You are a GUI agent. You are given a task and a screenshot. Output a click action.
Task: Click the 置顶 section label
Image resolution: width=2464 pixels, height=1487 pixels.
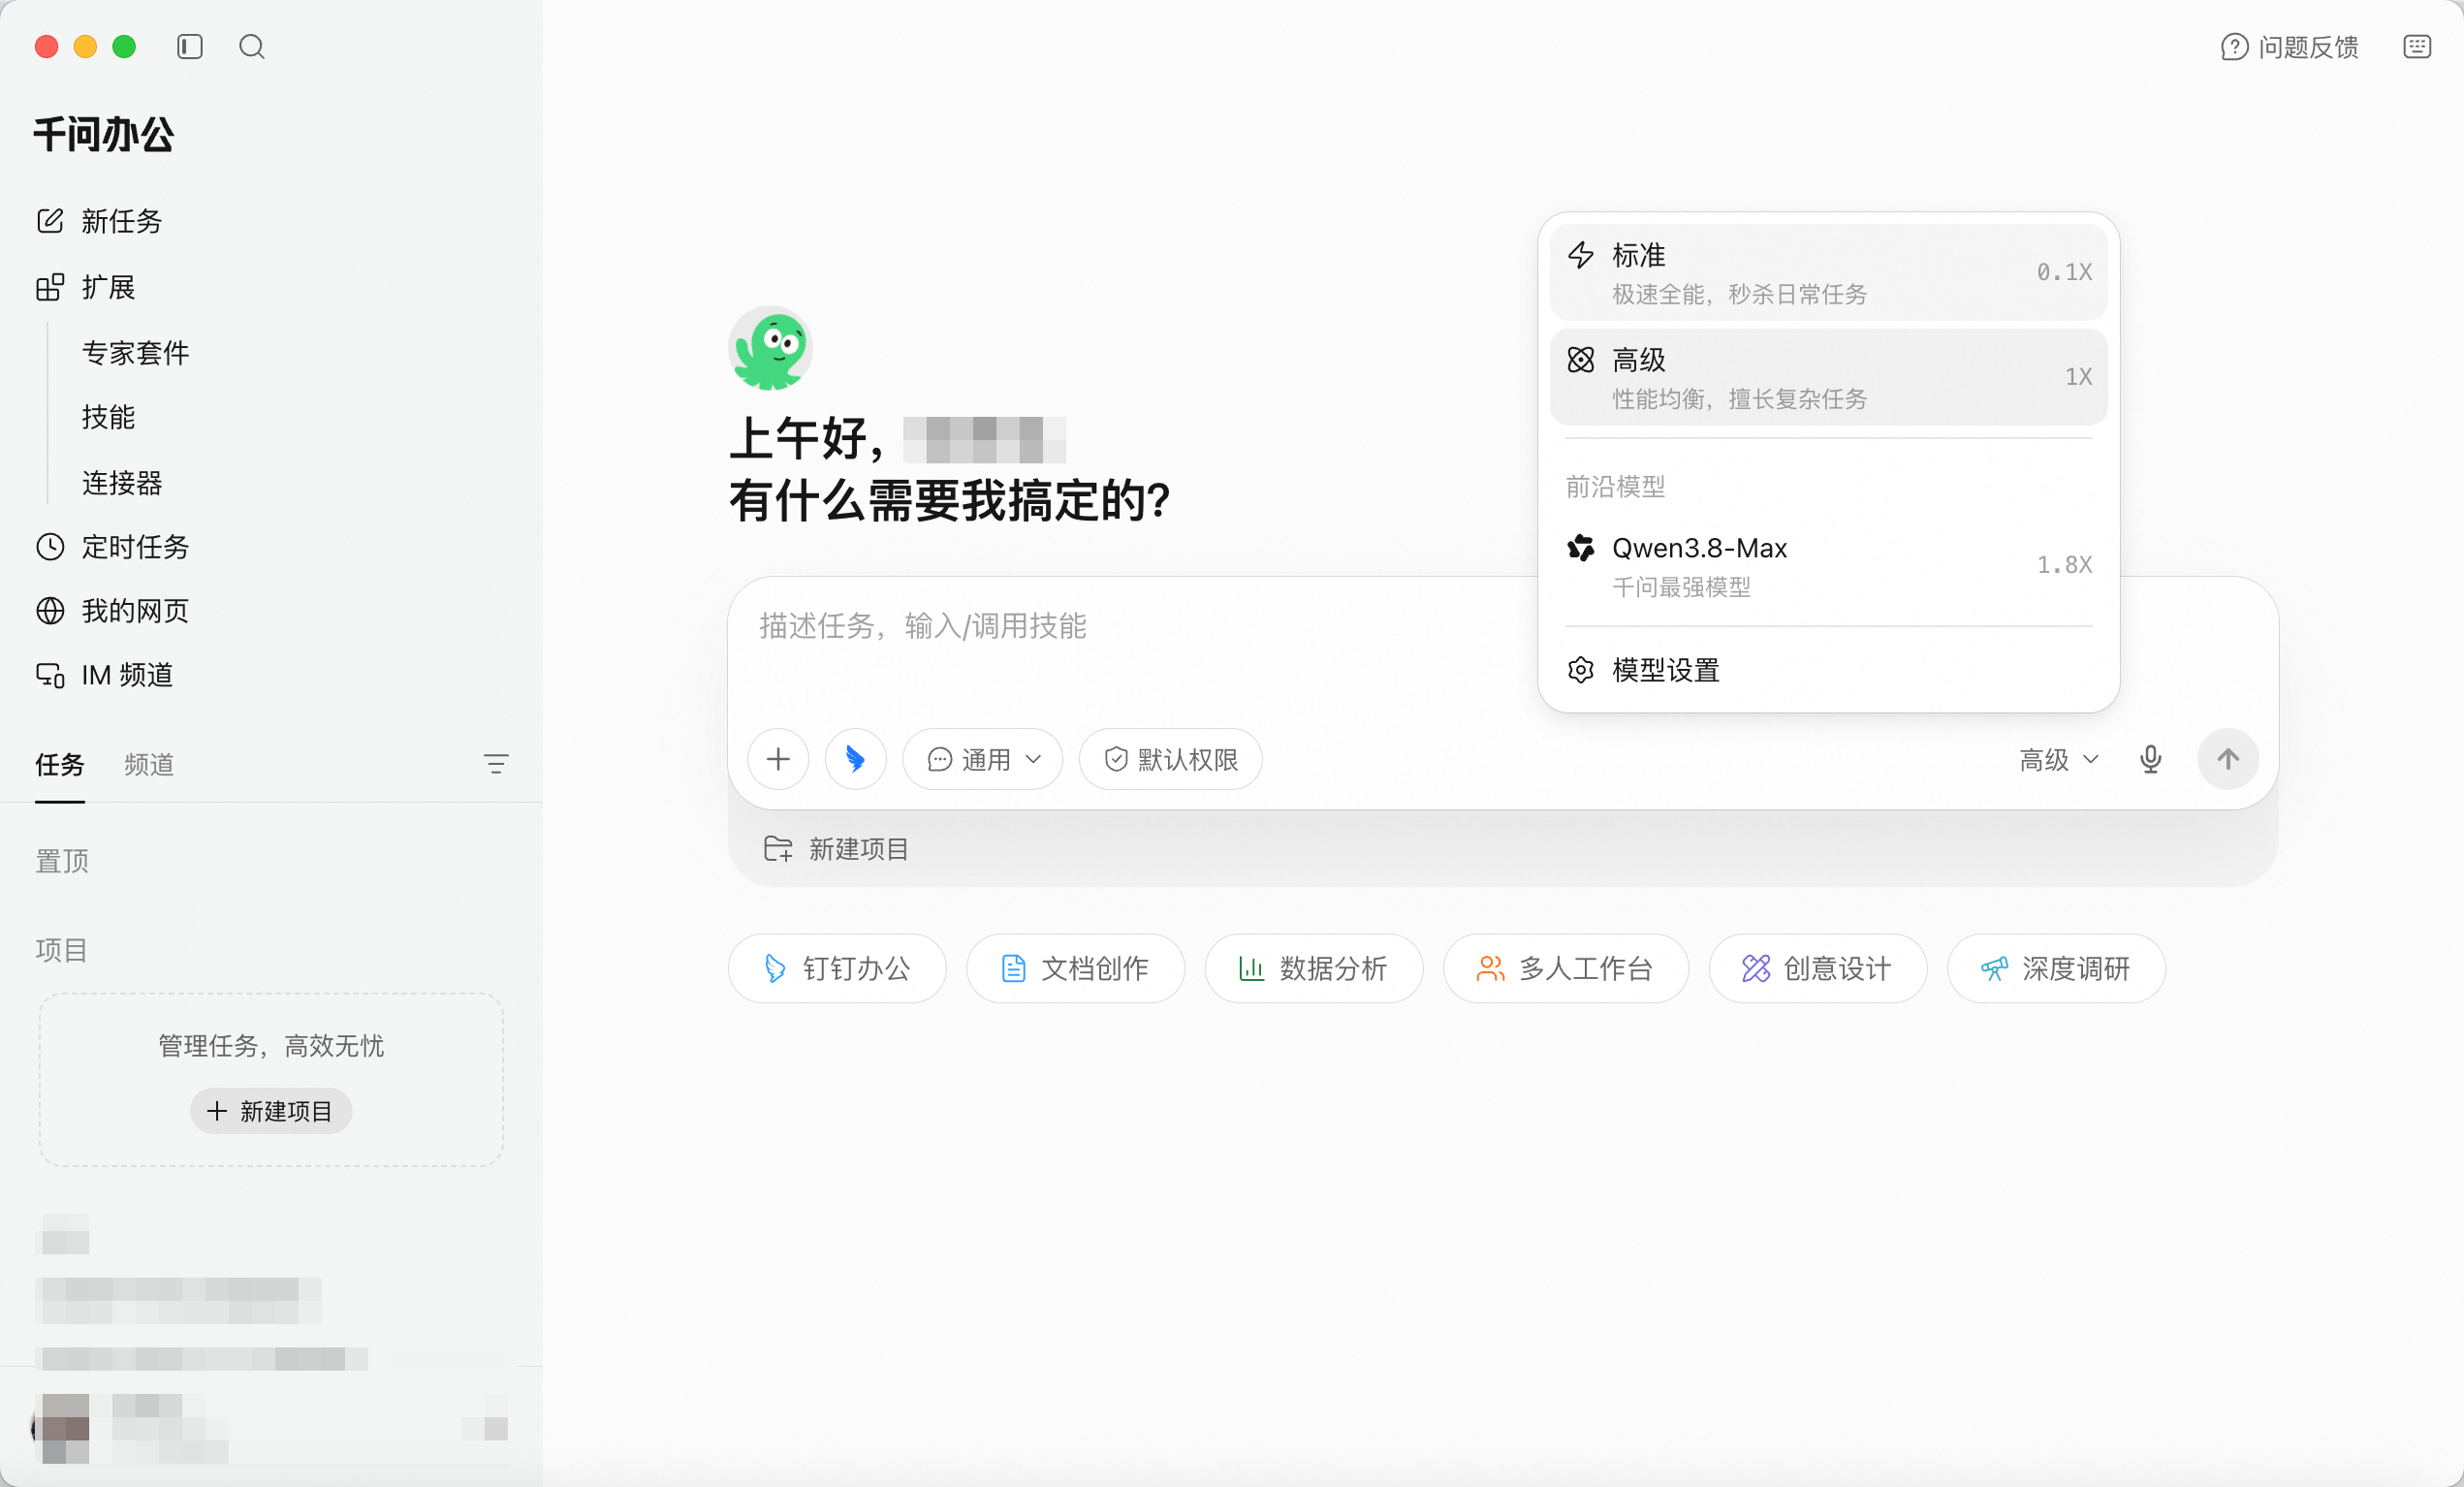tap(62, 861)
